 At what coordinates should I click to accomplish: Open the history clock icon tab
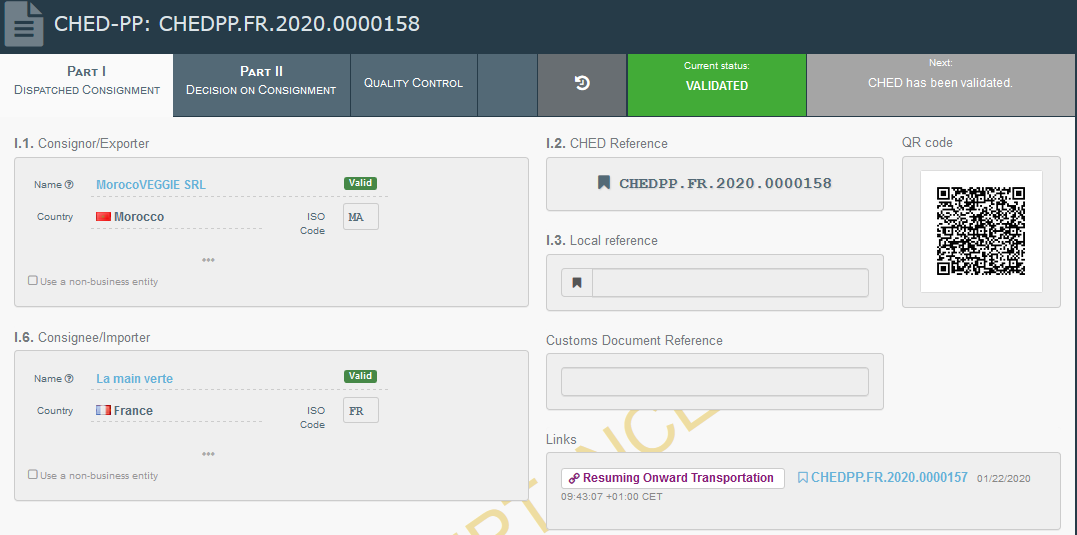click(x=582, y=84)
